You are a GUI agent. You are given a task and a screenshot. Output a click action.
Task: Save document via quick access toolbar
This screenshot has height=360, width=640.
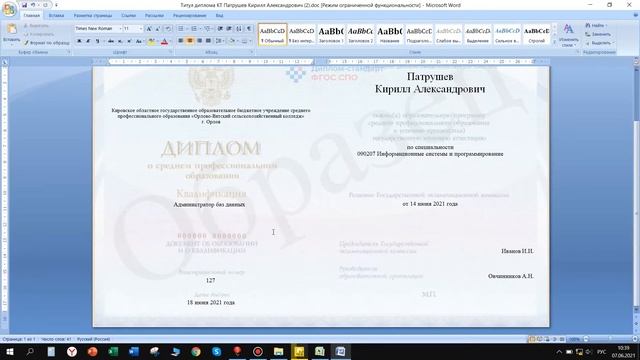(x=24, y=5)
